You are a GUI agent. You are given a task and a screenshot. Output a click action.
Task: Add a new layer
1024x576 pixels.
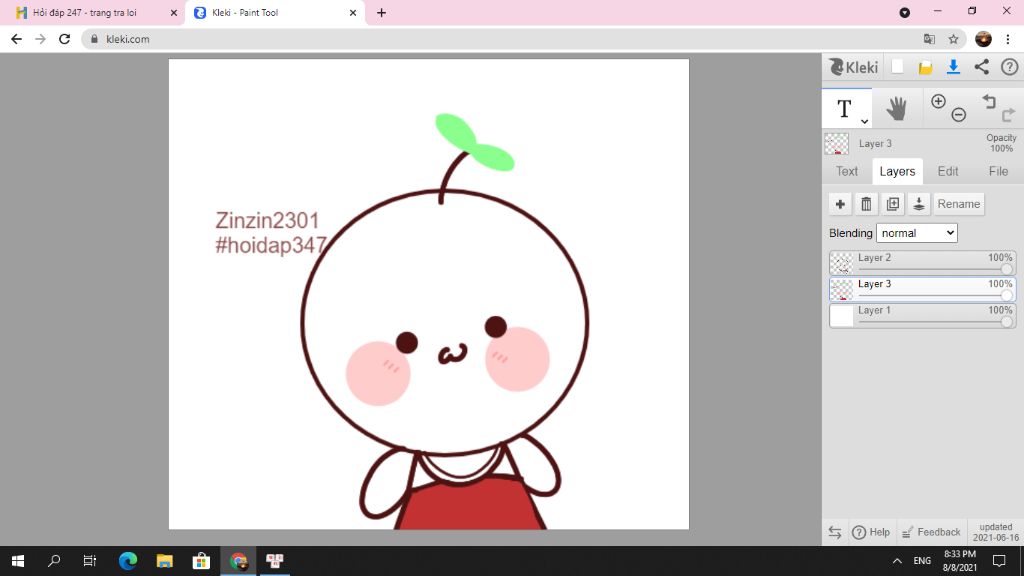[840, 204]
